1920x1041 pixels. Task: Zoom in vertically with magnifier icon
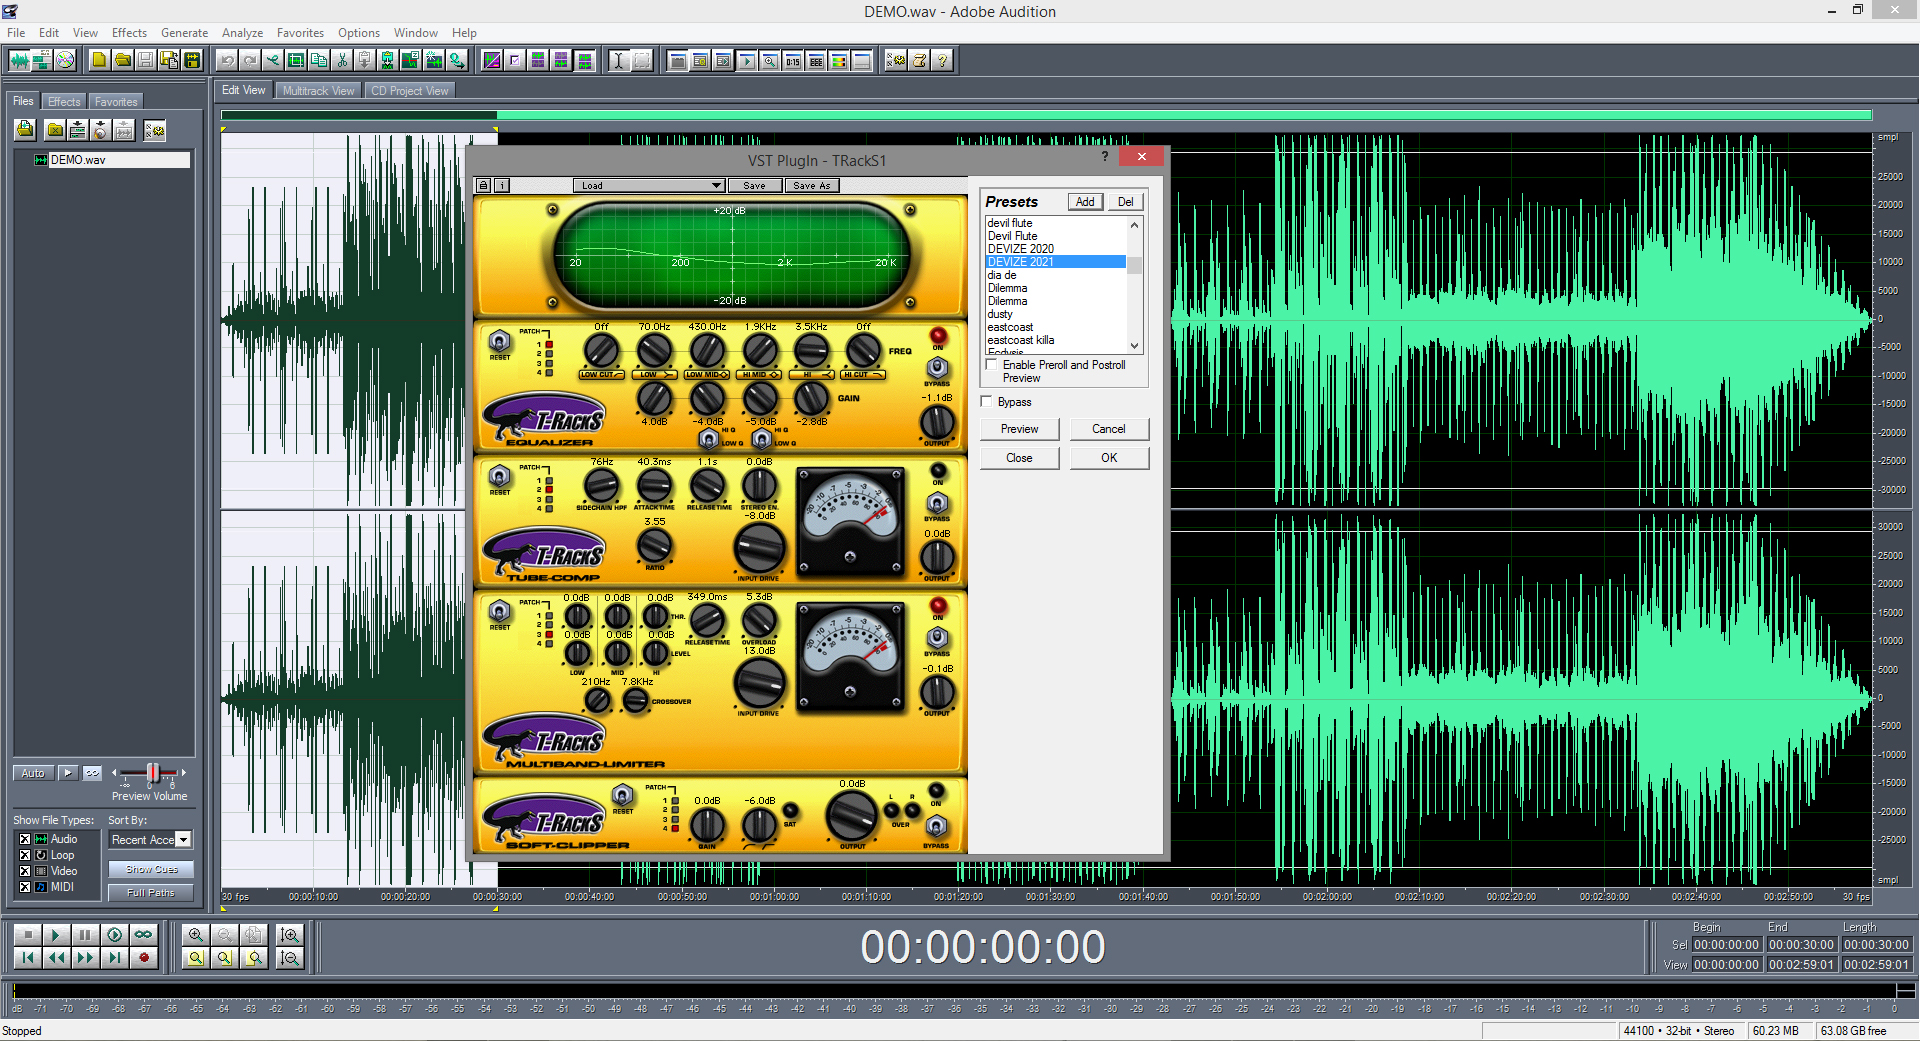pos(290,935)
